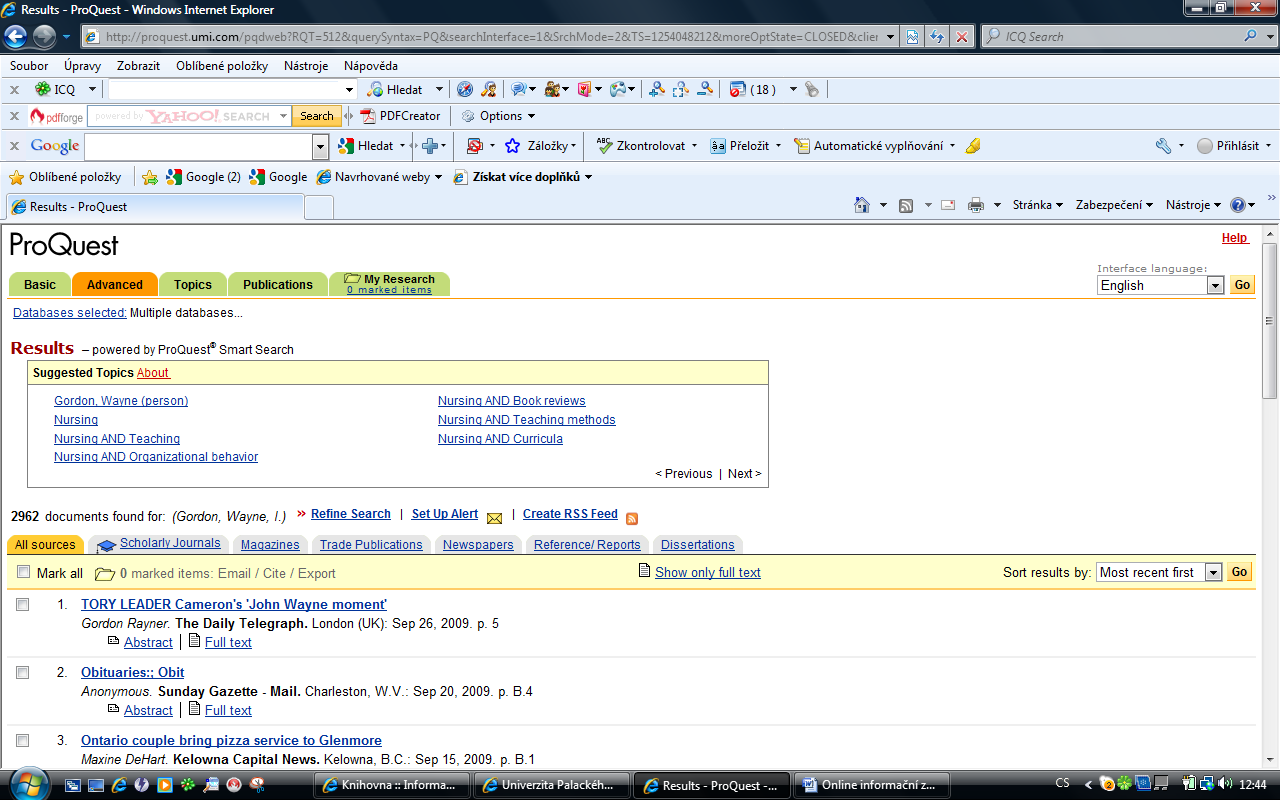Open Zabezpečení safety menu
Screen dimensions: 1280x800
1114,205
